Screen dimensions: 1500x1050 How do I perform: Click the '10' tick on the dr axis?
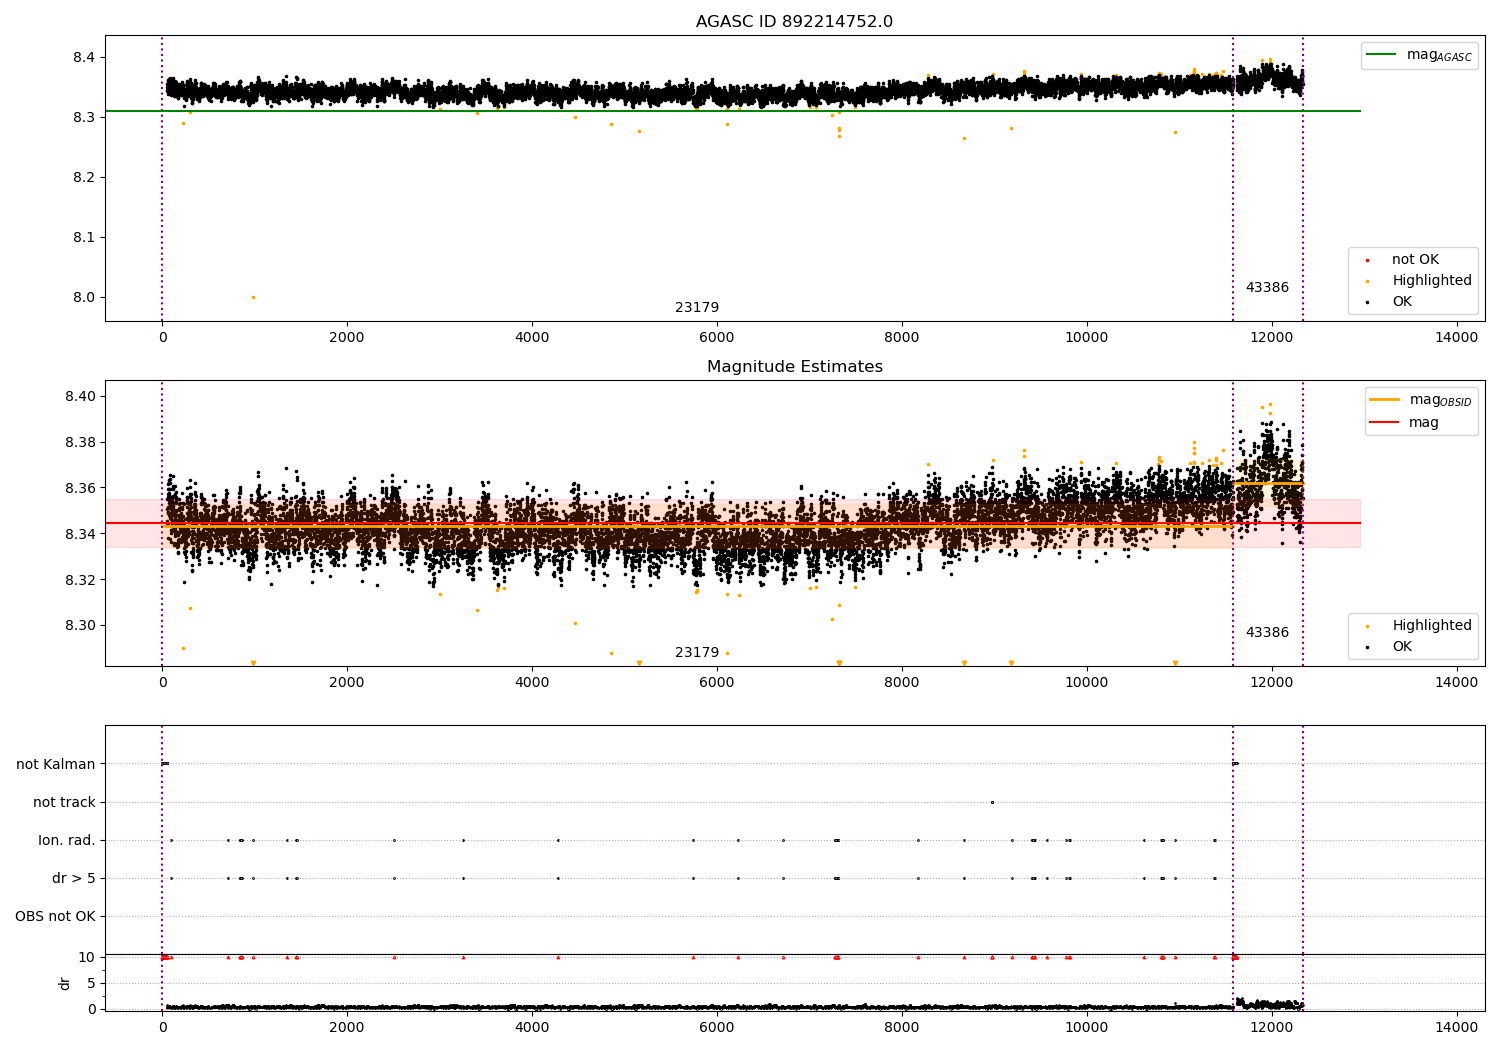(87, 957)
